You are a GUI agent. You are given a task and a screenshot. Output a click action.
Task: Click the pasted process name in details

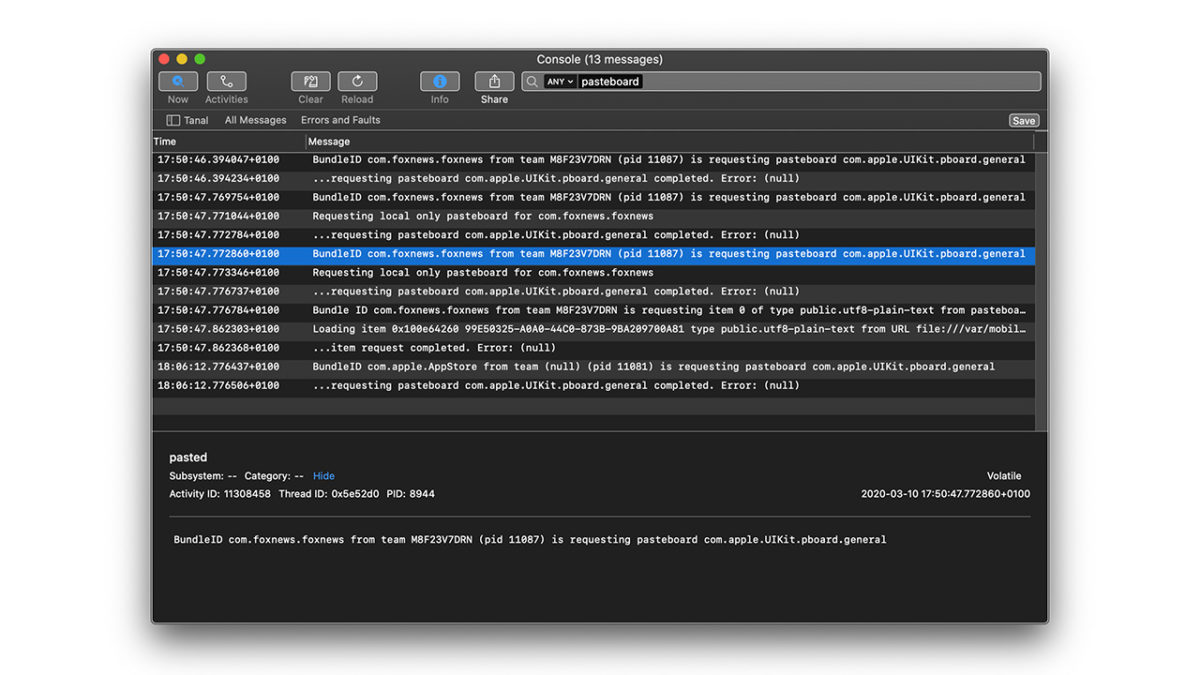pyautogui.click(x=188, y=457)
